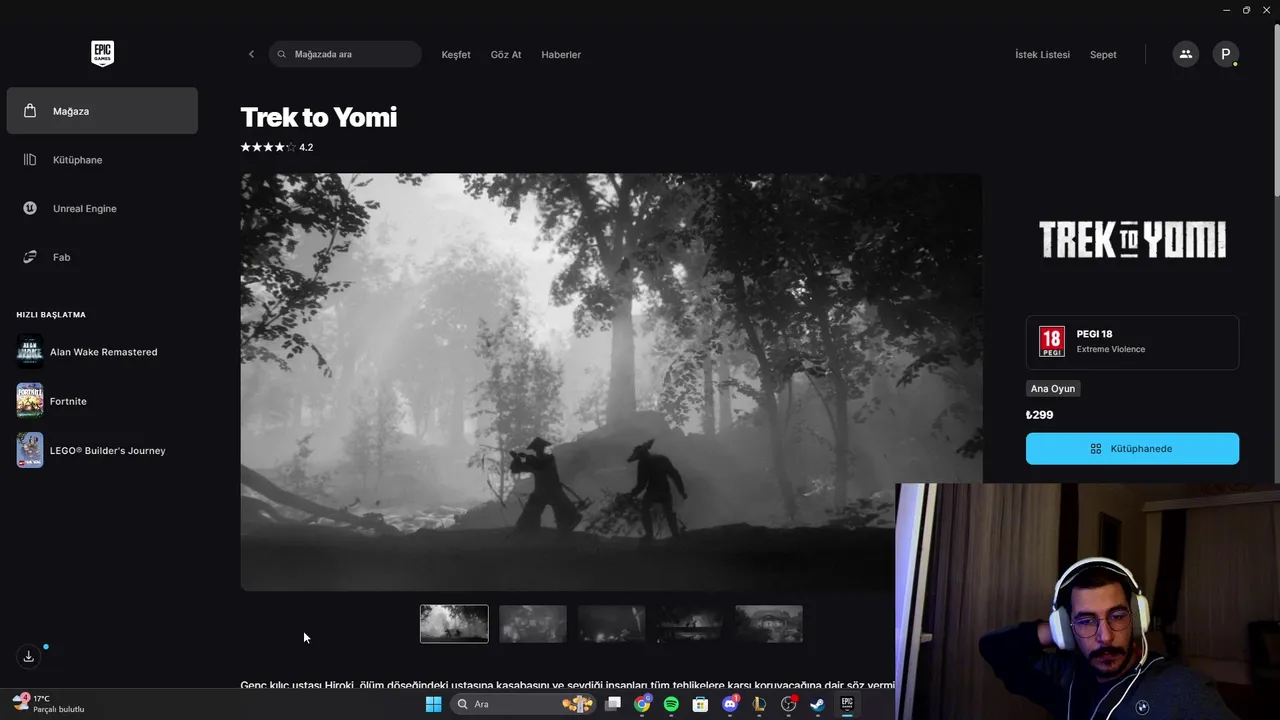Open Microsoft Store from taskbar
Screen dimensions: 1280x720
click(x=701, y=704)
